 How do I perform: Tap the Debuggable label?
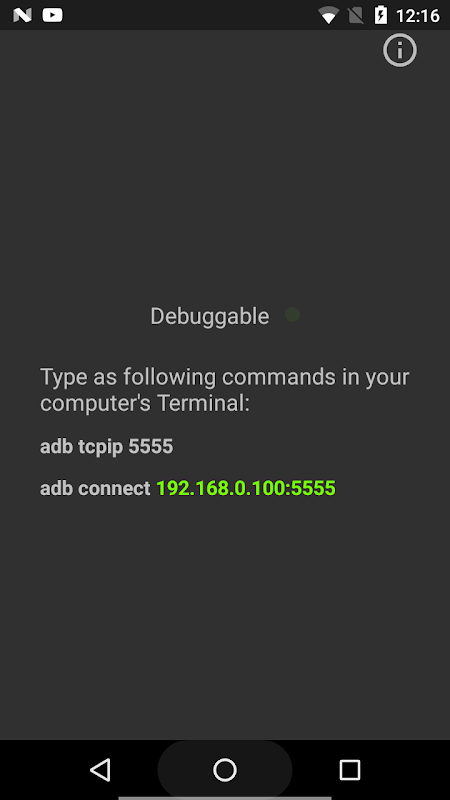[x=210, y=316]
